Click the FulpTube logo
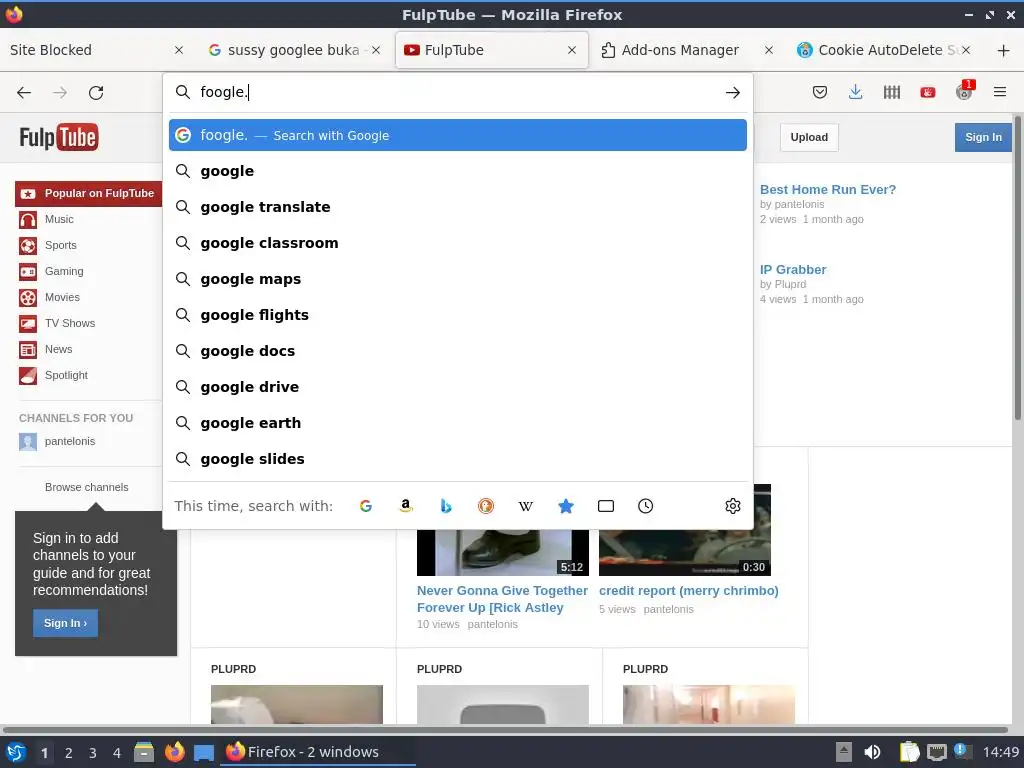1024x768 pixels. 59,137
